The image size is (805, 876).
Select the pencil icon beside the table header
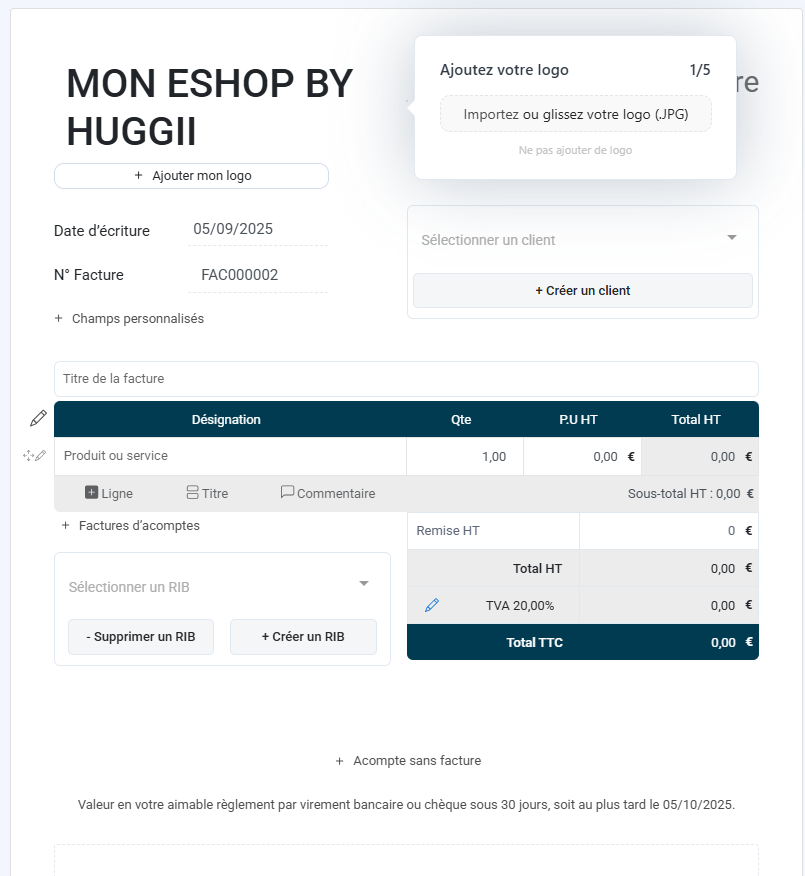coord(37,418)
